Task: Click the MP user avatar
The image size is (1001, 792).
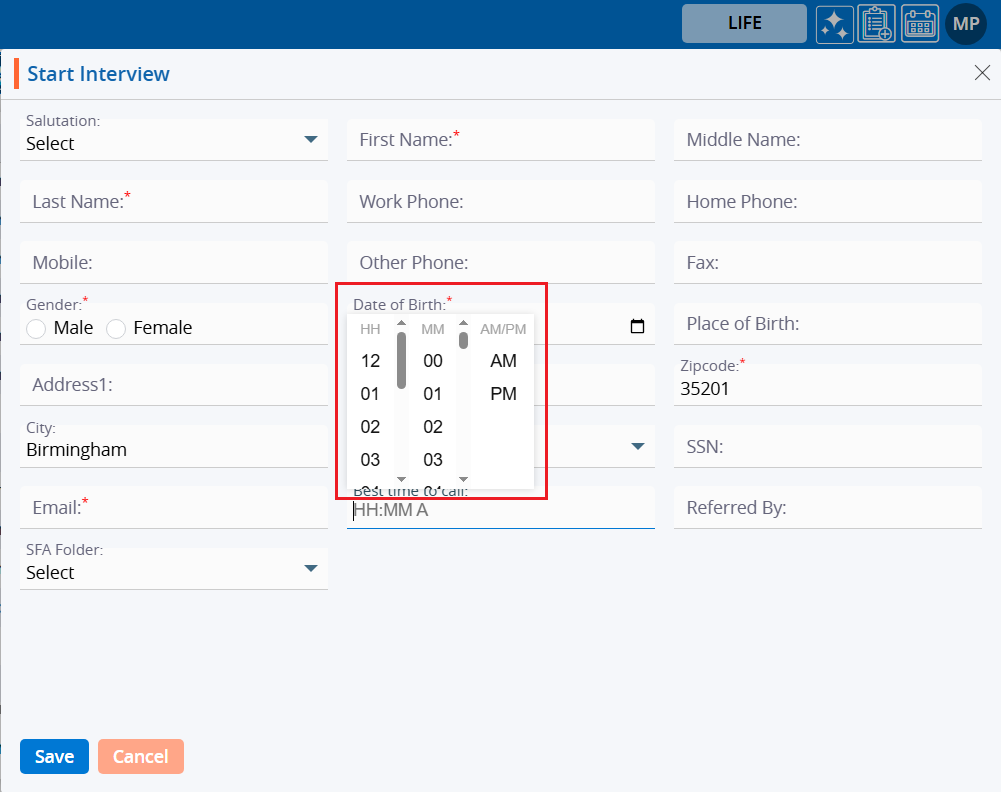Action: pyautogui.click(x=966, y=24)
